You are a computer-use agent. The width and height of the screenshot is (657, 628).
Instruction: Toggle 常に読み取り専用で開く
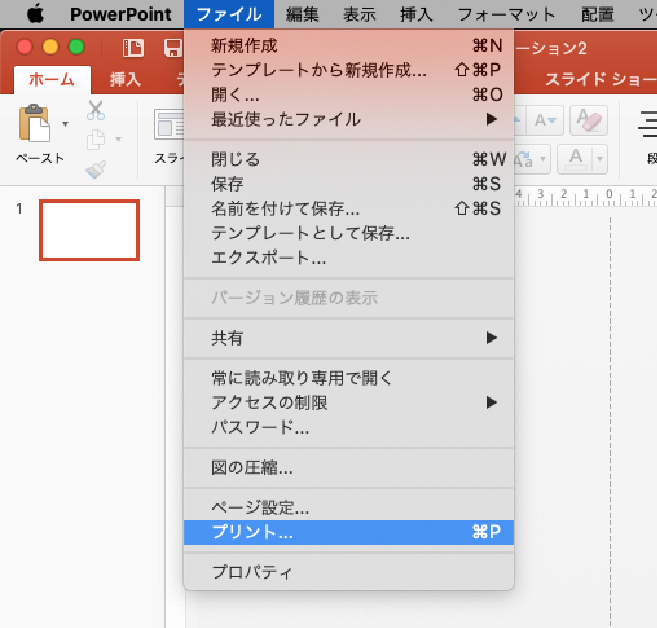pos(349,378)
